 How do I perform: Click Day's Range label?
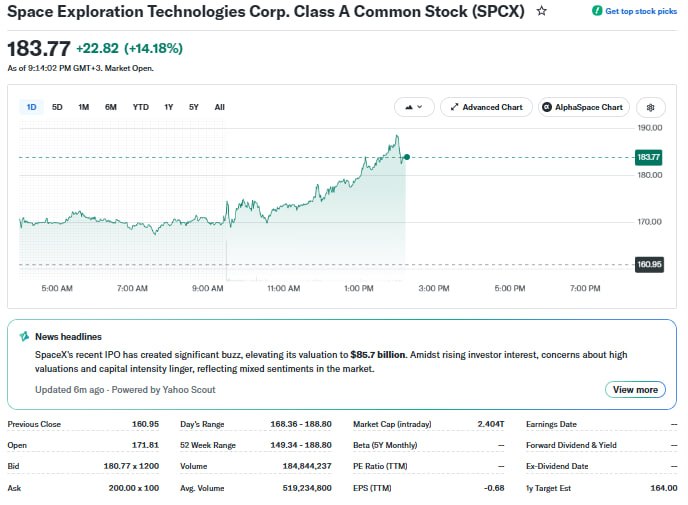point(202,424)
